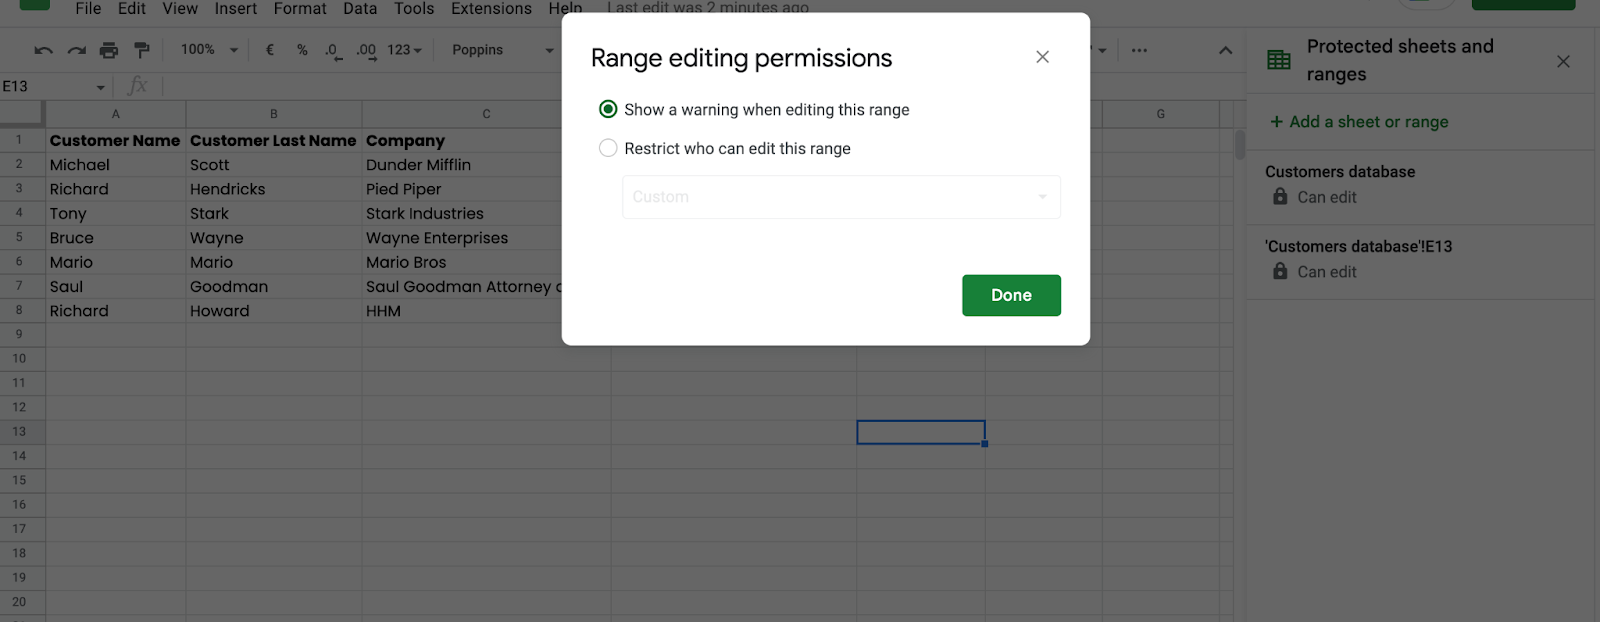This screenshot has height=622, width=1600.
Task: Select Restrict who can edit this range
Action: (608, 148)
